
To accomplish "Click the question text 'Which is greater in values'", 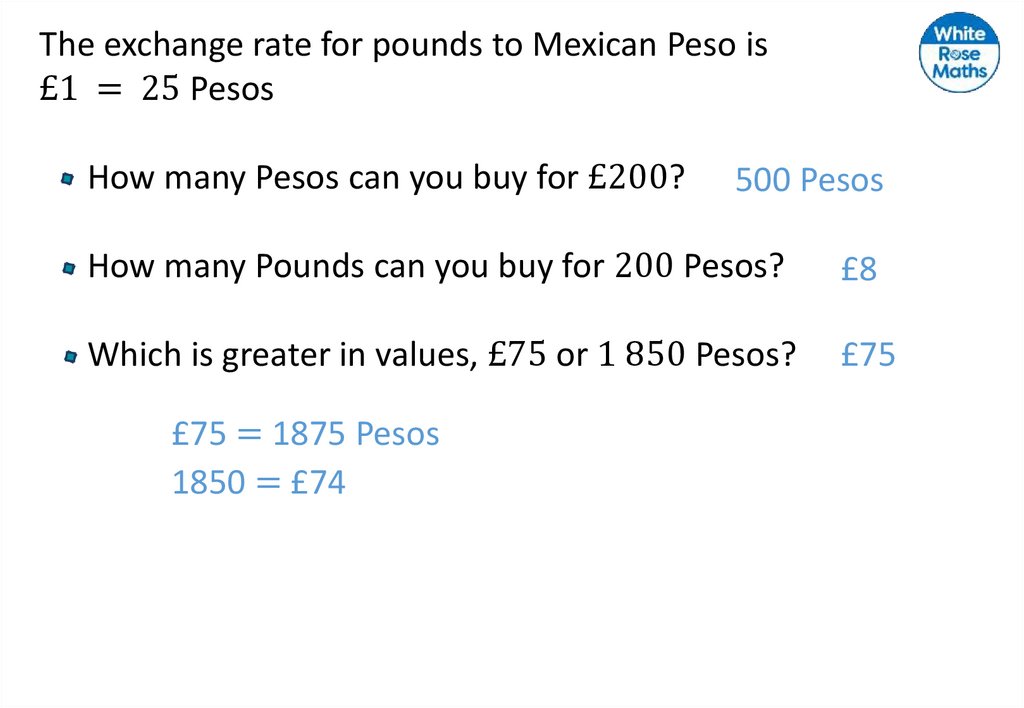I will point(441,354).
